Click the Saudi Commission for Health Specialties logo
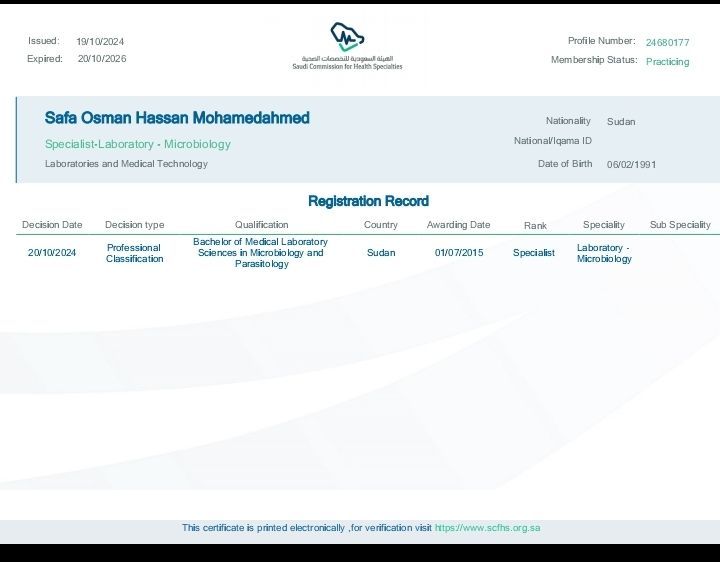 346,45
